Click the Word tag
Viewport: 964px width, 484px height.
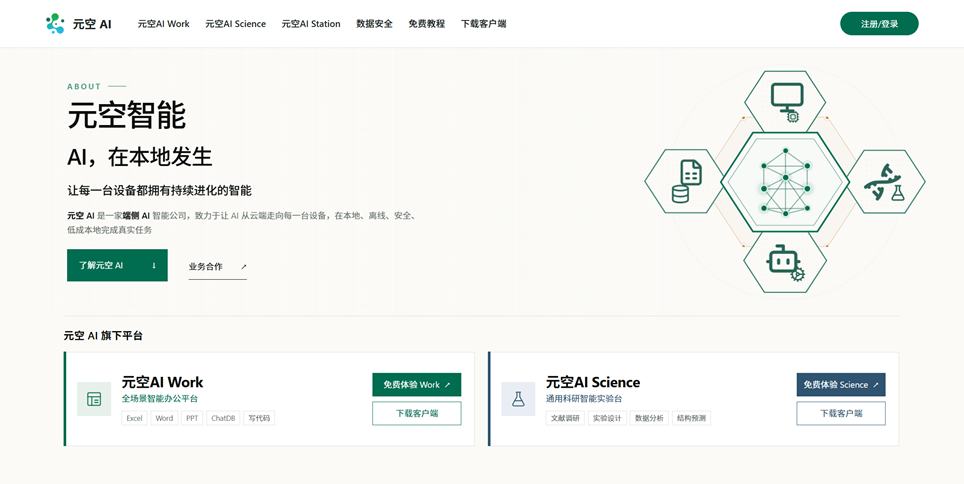coord(164,418)
